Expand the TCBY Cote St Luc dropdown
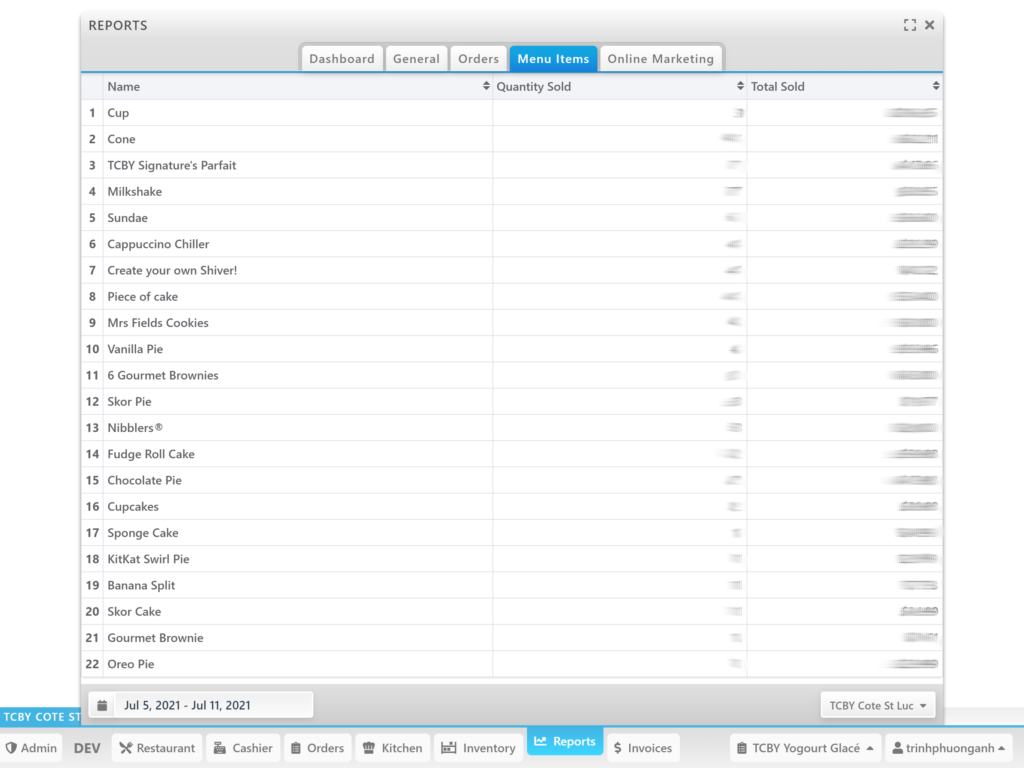This screenshot has height=768, width=1024. 878,705
